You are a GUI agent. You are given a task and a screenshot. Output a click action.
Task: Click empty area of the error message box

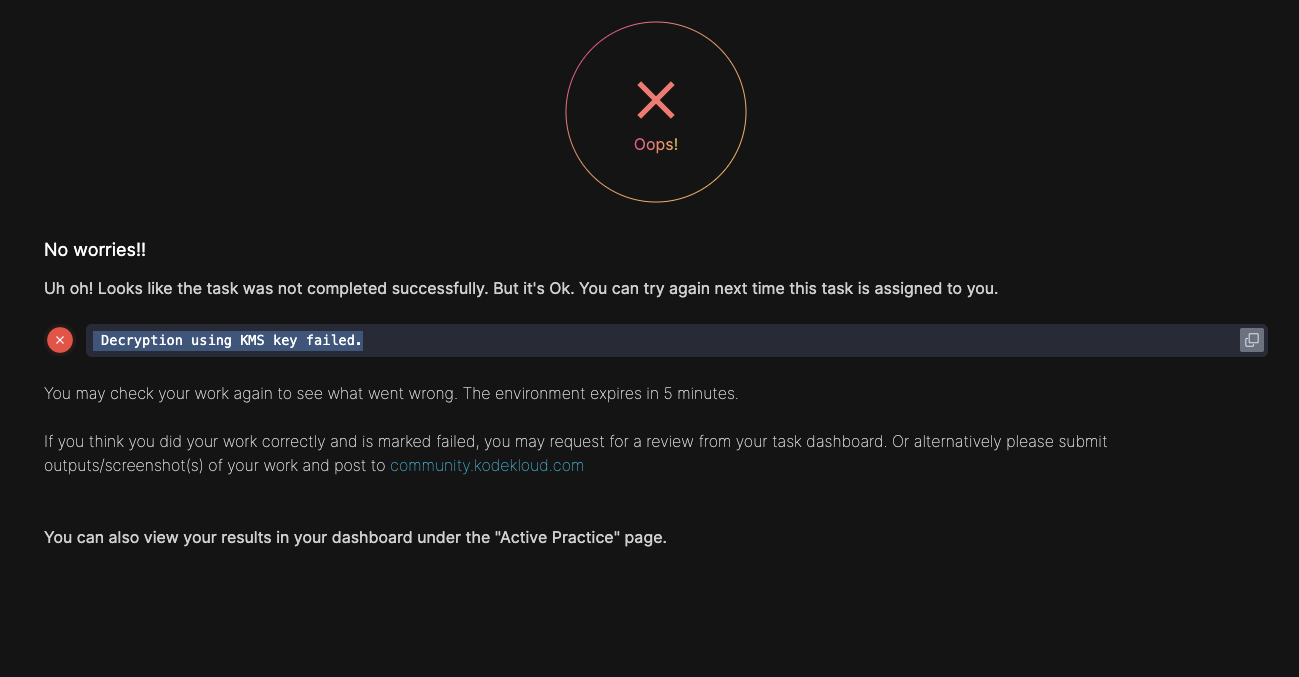(x=800, y=340)
